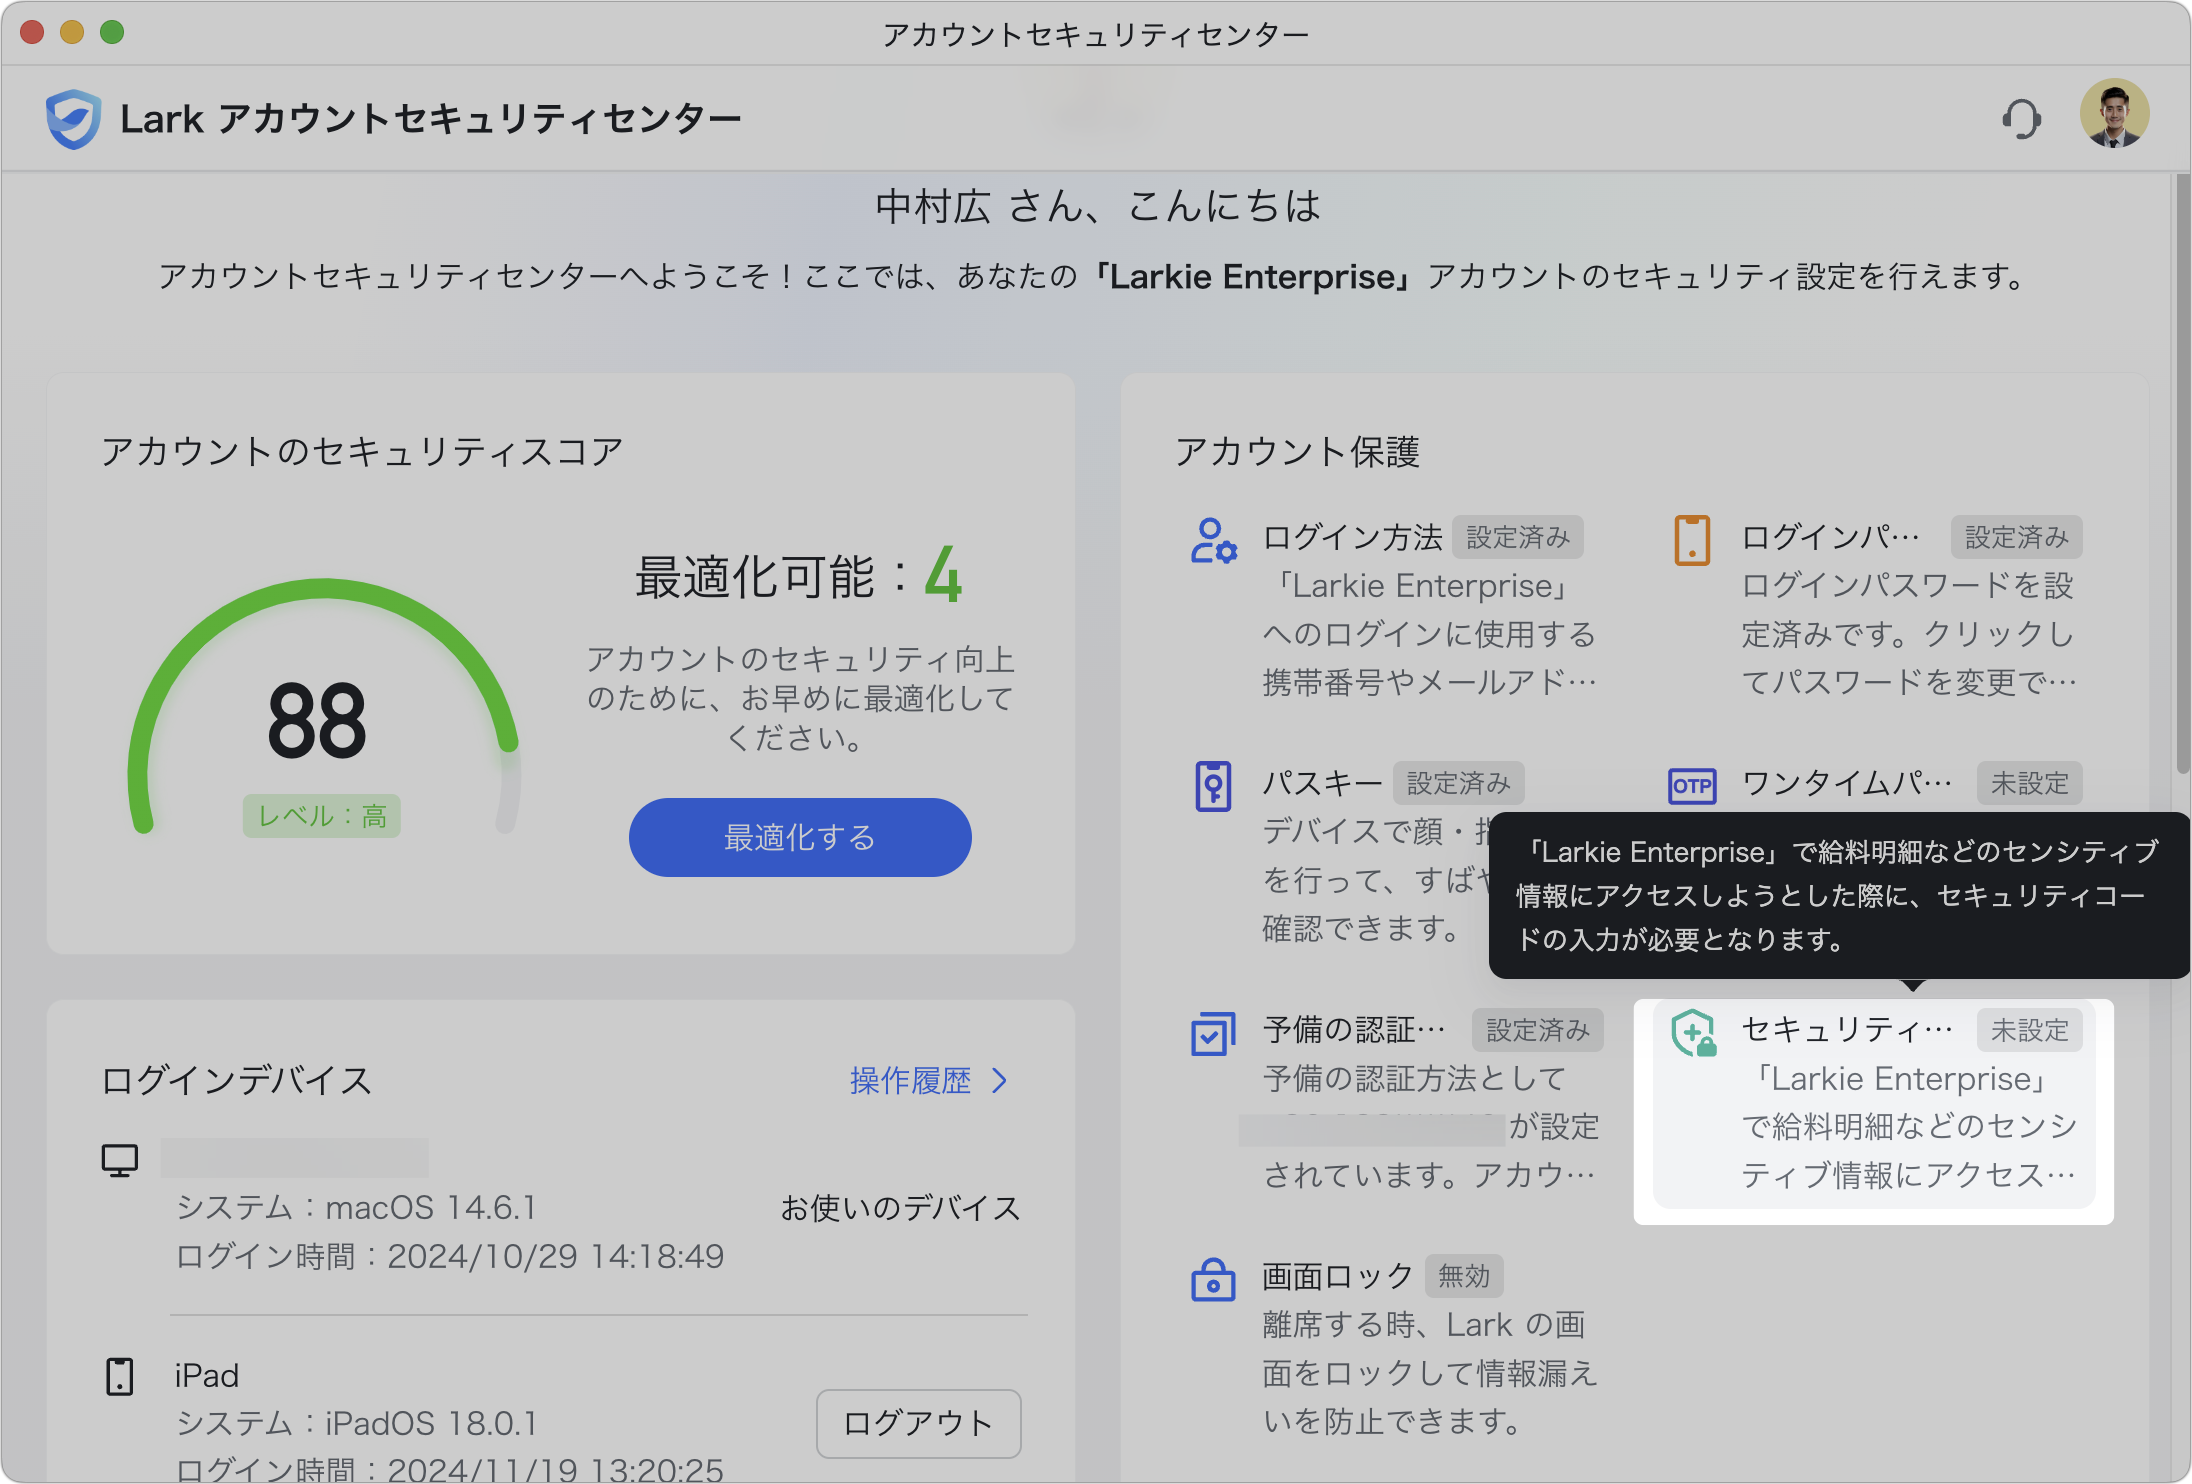Expand the 操作履歴 chevron arrow
Image resolution: width=2192 pixels, height=1484 pixels.
pyautogui.click(x=999, y=1081)
